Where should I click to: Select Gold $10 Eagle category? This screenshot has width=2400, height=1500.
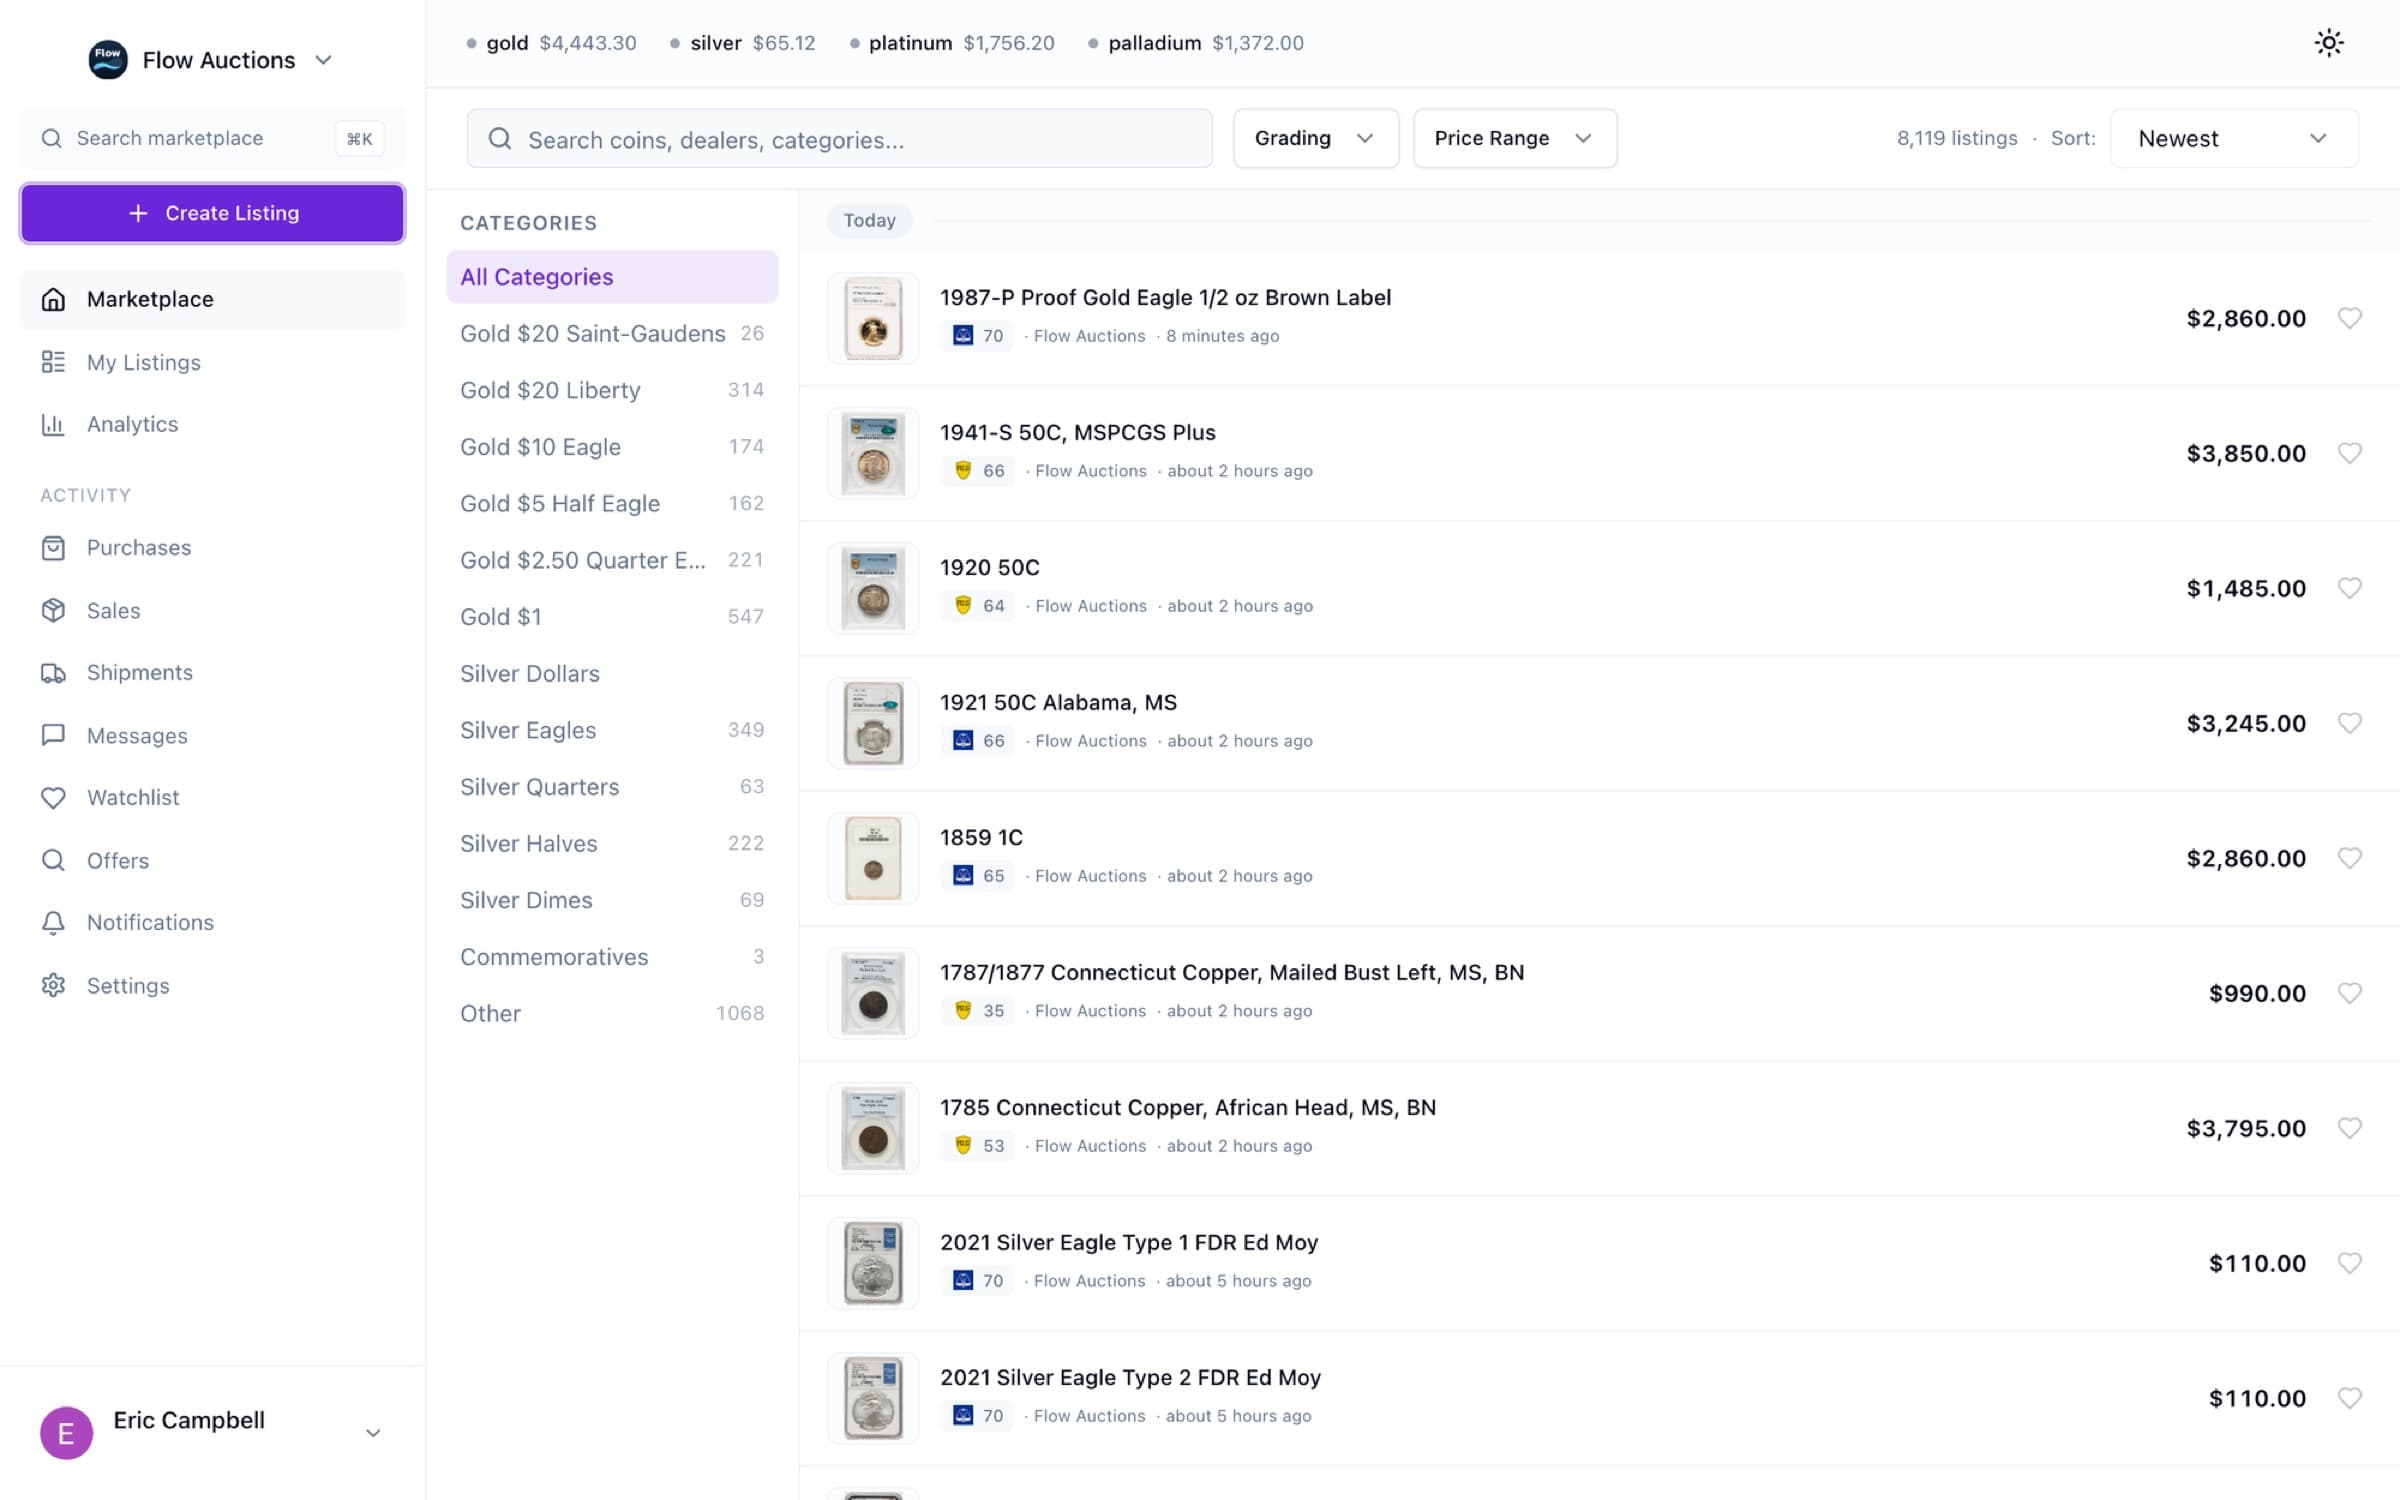coord(612,447)
